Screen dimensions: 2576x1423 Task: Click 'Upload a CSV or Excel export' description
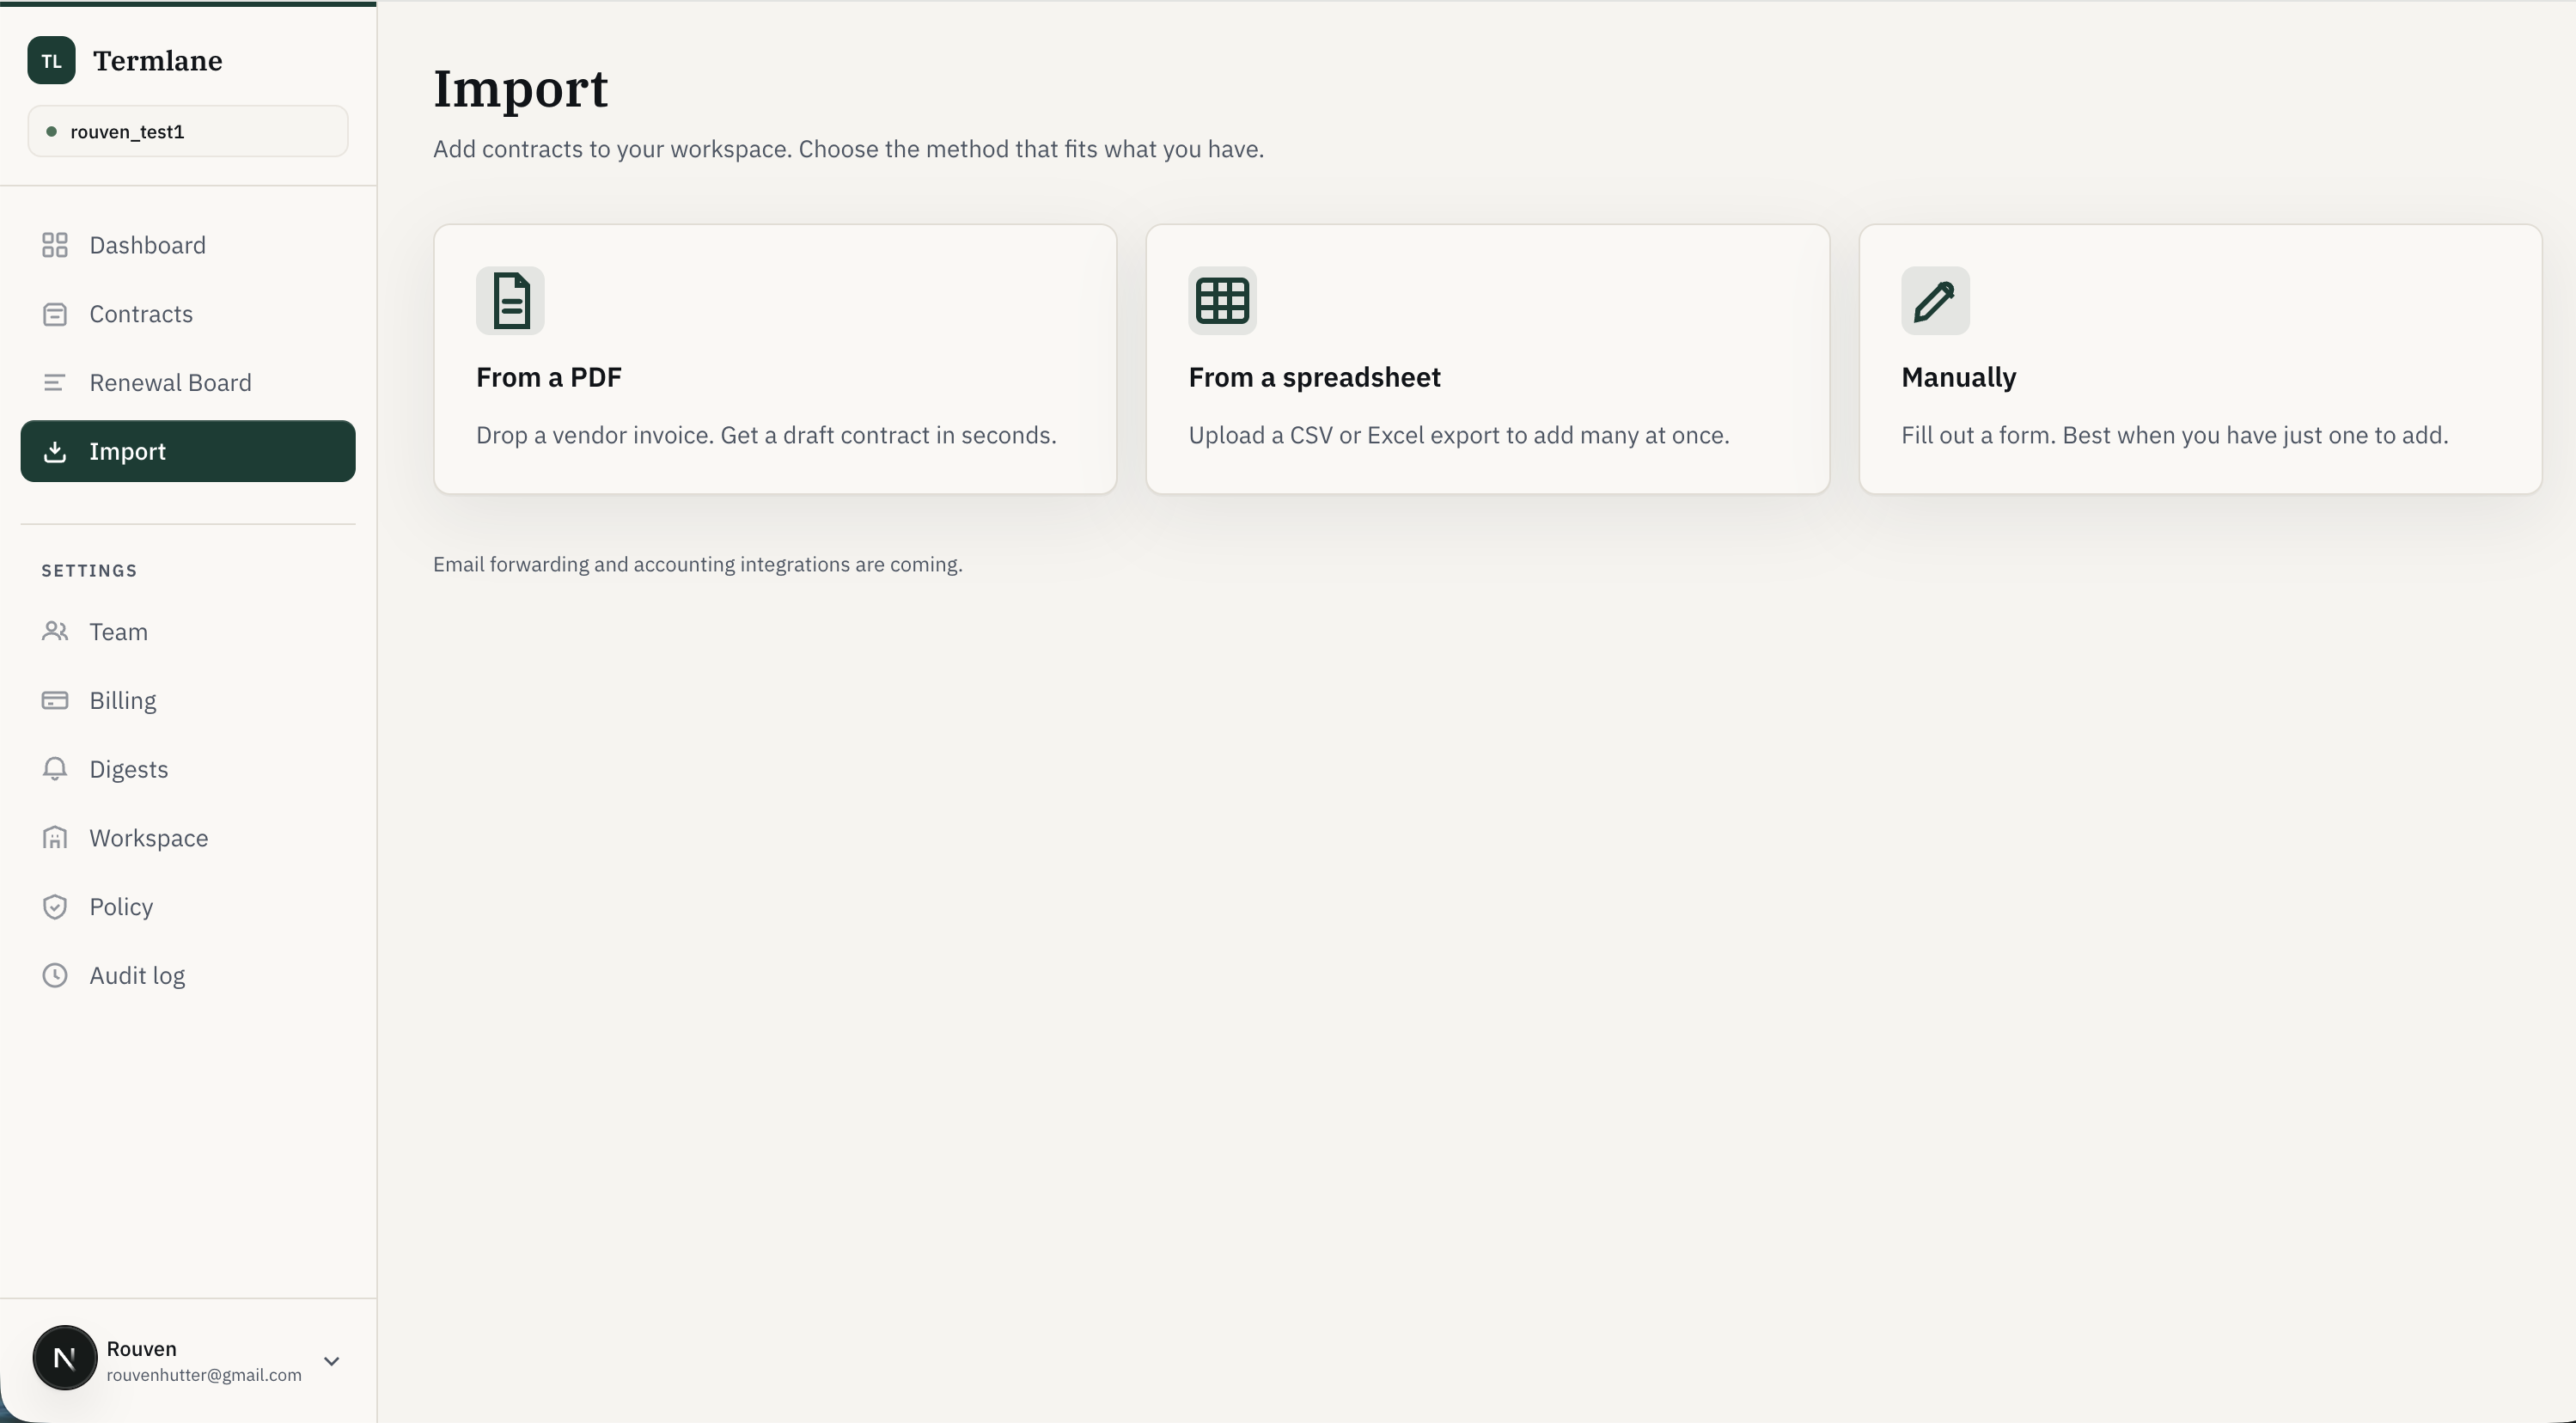click(1458, 435)
